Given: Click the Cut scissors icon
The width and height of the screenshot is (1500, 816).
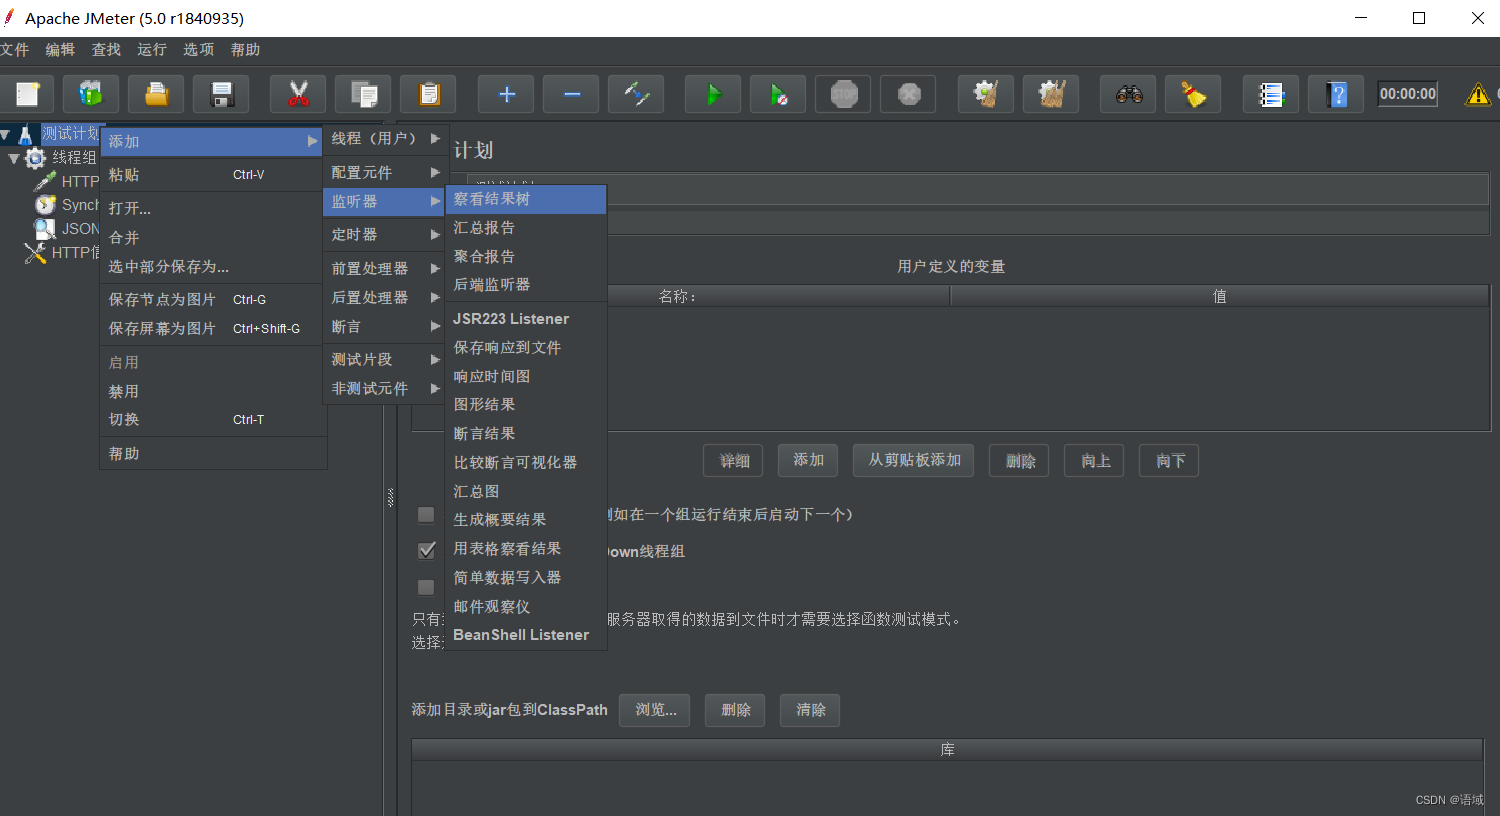Looking at the screenshot, I should point(298,94).
